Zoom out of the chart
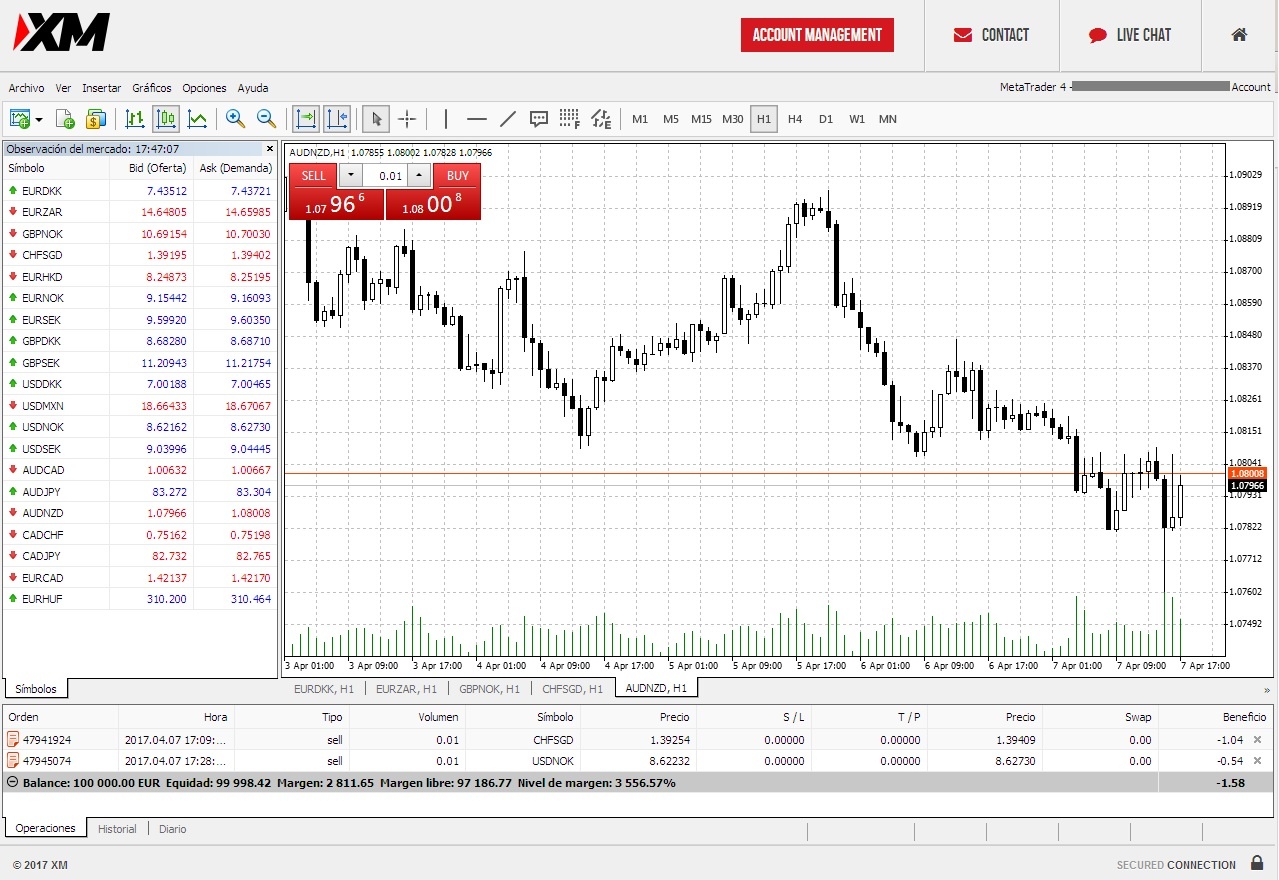 click(266, 119)
